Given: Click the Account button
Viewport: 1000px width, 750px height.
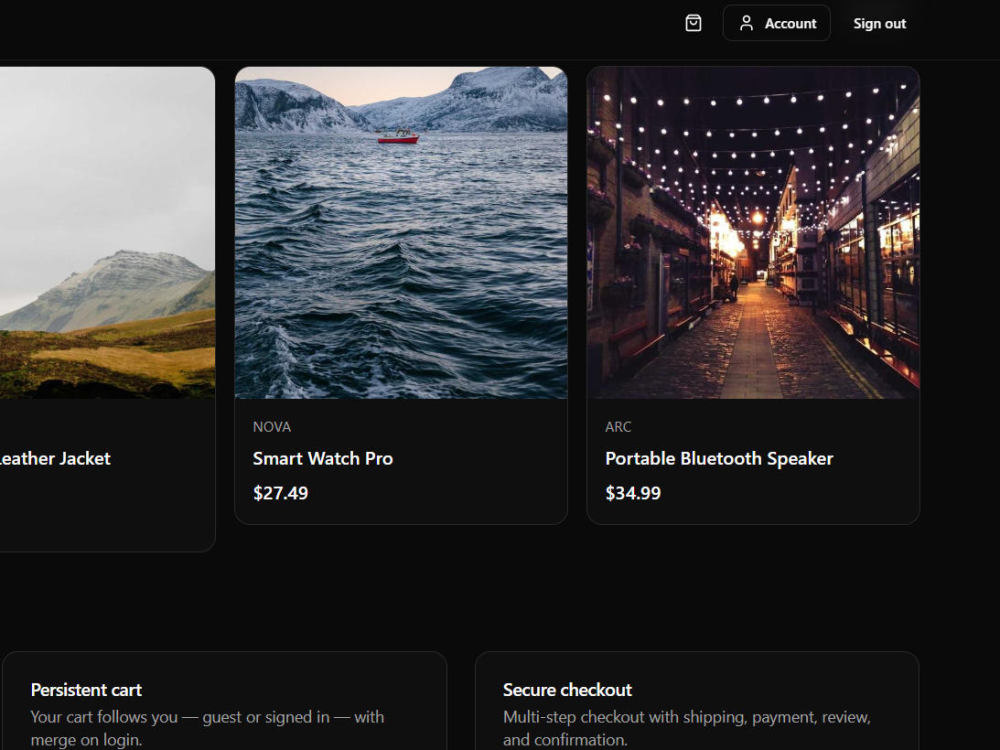Looking at the screenshot, I should coord(777,24).
